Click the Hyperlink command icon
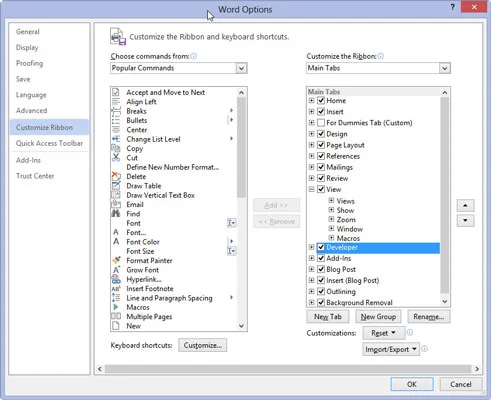 click(116, 279)
